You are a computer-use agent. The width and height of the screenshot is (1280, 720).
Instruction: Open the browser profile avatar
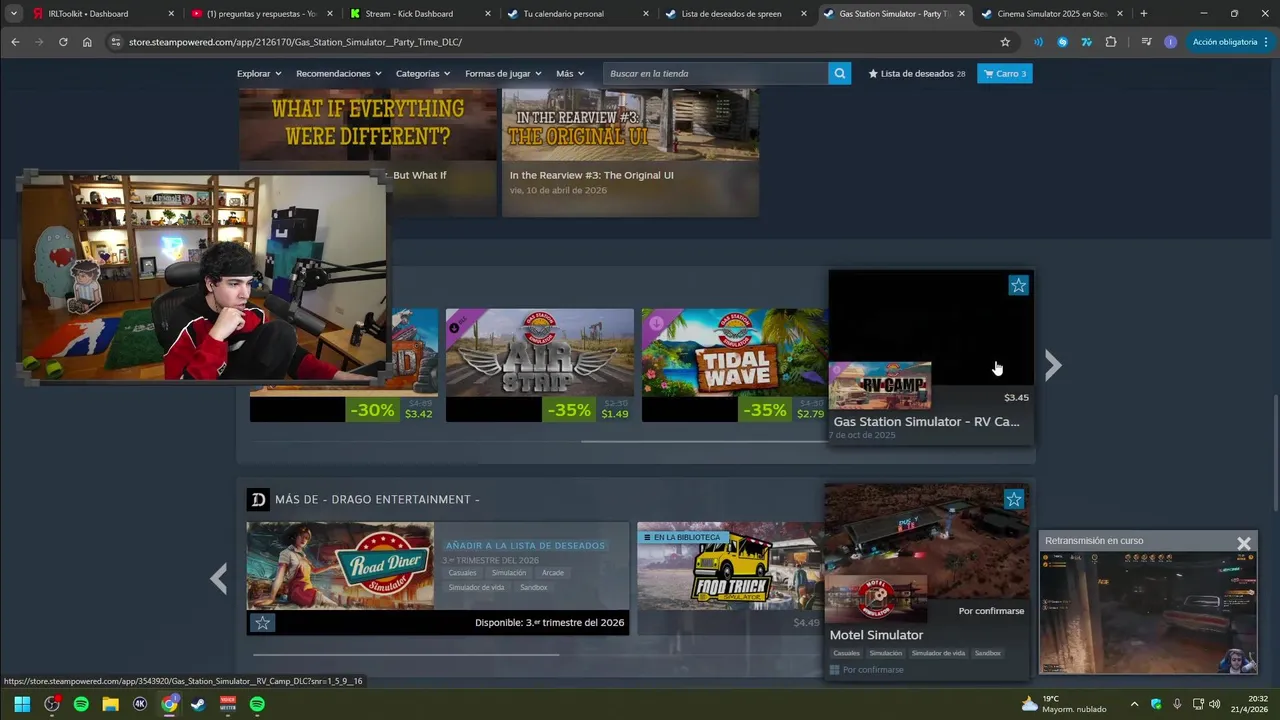pyautogui.click(x=1171, y=42)
